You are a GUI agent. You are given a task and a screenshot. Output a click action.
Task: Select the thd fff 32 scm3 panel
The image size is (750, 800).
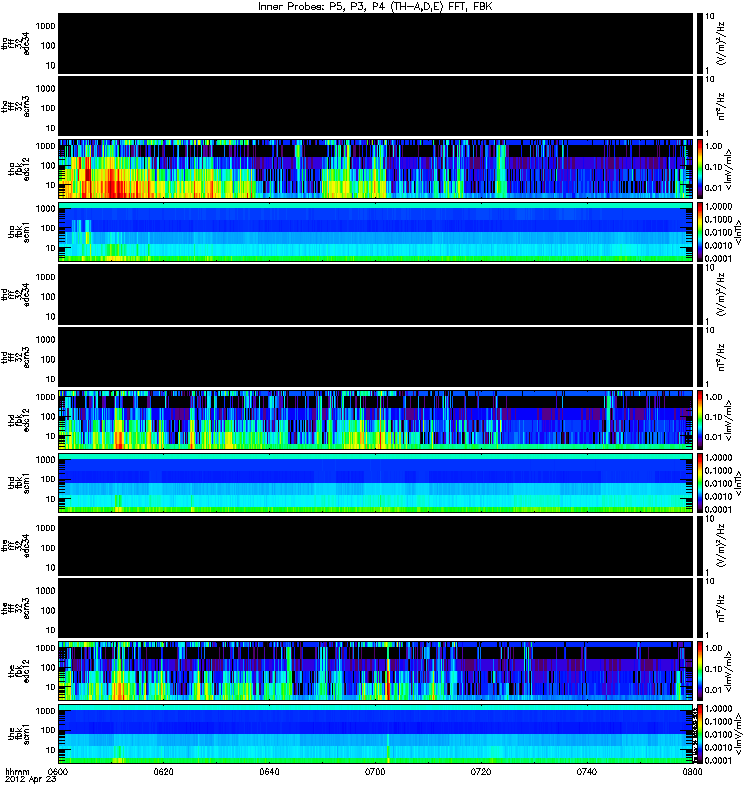(376, 357)
